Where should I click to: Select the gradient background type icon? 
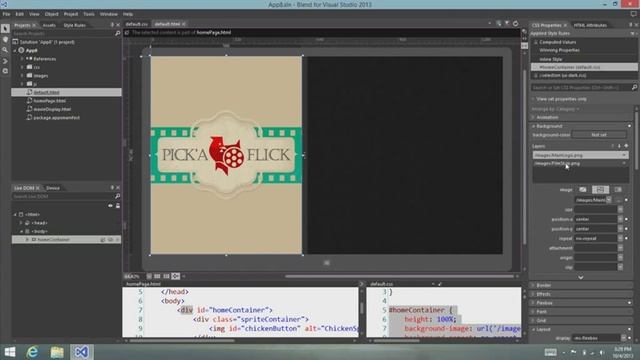click(618, 189)
